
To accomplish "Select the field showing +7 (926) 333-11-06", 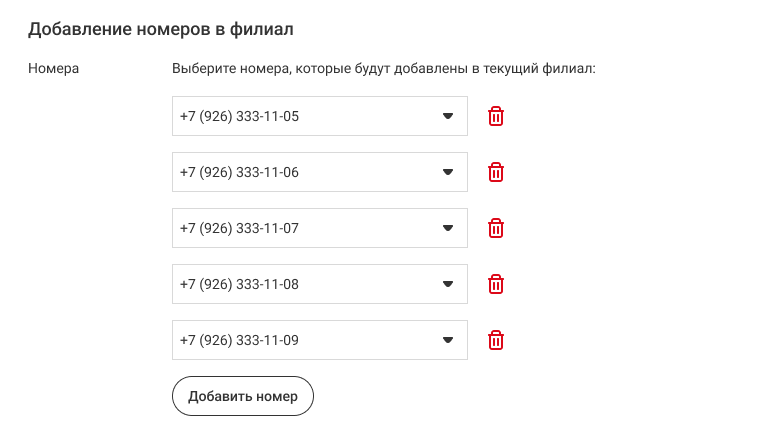I will click(x=240, y=172).
